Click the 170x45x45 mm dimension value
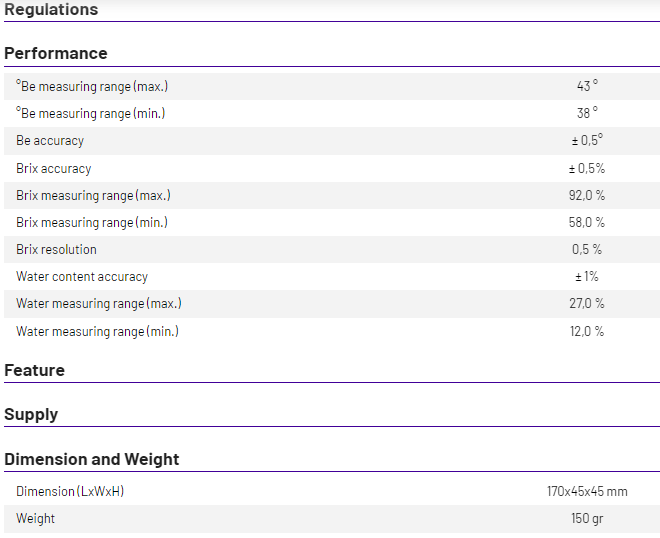Screen dimensions: 660x538 pyautogui.click(x=587, y=491)
